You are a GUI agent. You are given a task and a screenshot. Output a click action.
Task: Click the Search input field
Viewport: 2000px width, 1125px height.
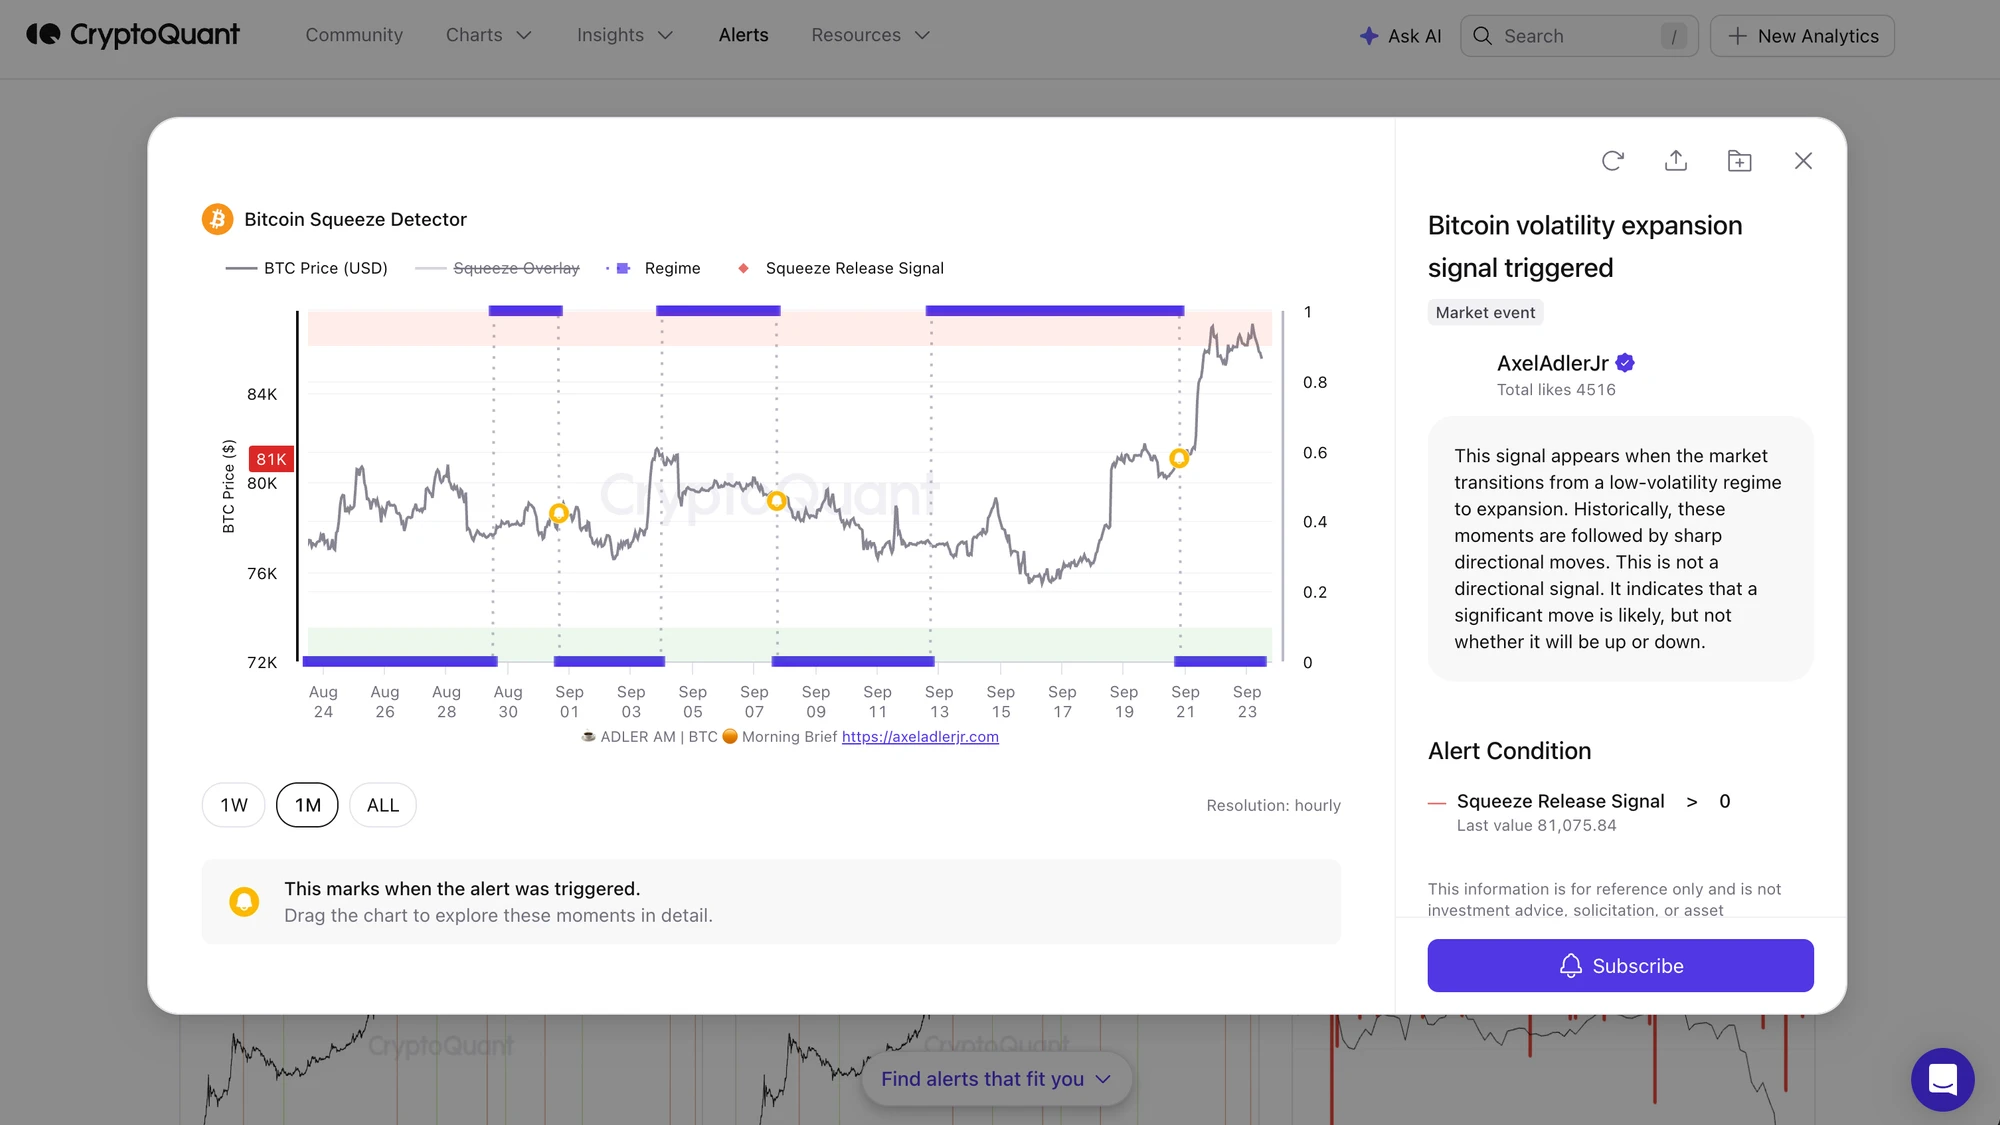(x=1579, y=36)
